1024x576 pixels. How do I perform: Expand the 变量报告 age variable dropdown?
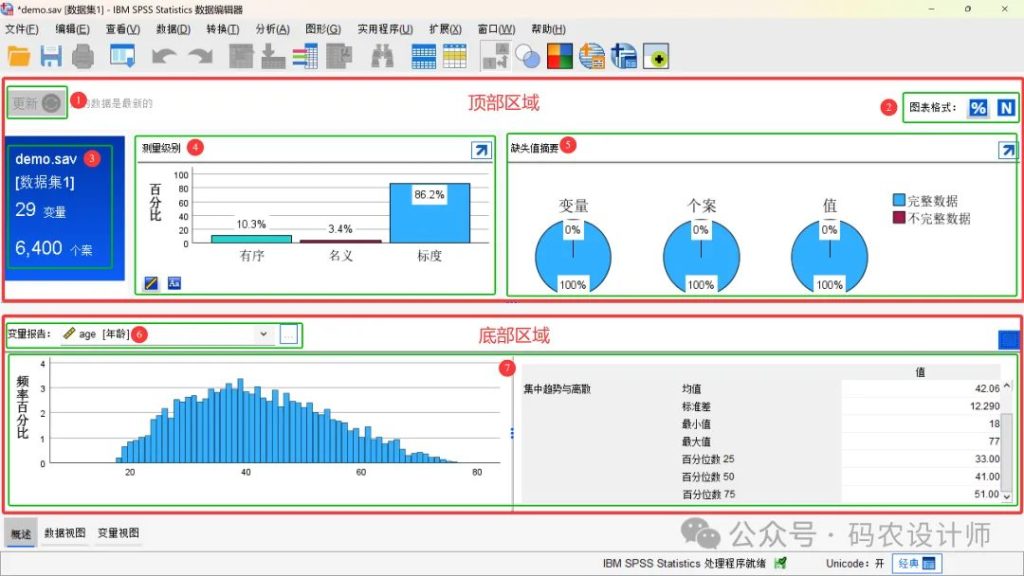(x=263, y=334)
